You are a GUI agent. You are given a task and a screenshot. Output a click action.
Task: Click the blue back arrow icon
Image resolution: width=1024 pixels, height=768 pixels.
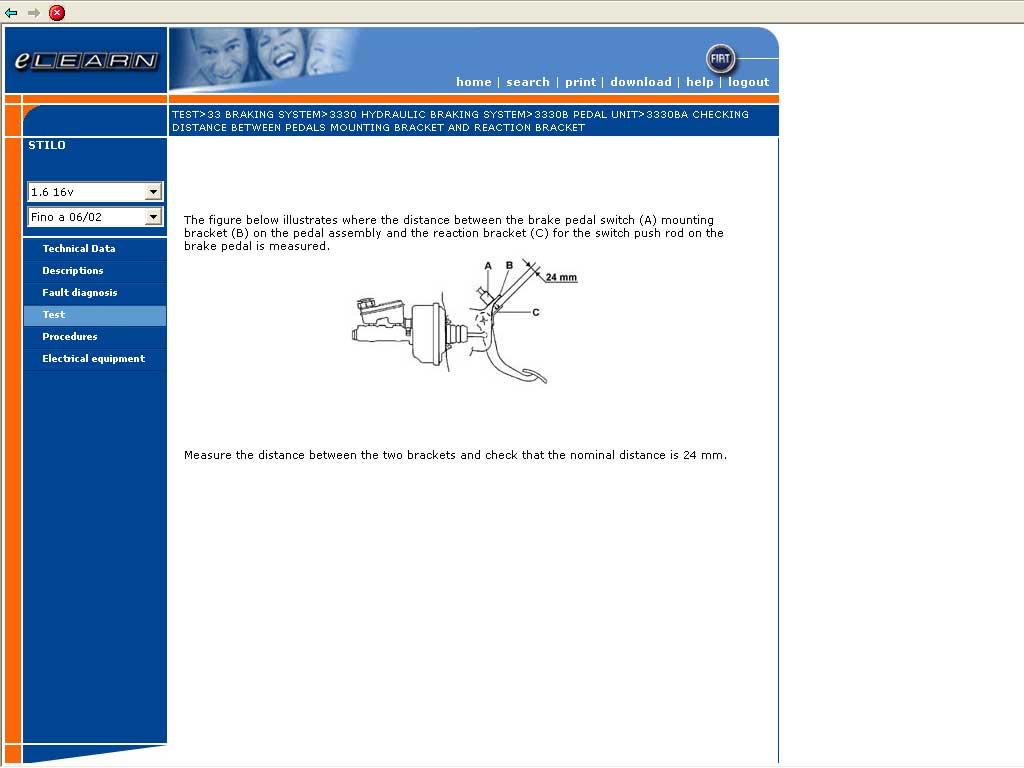(11, 12)
